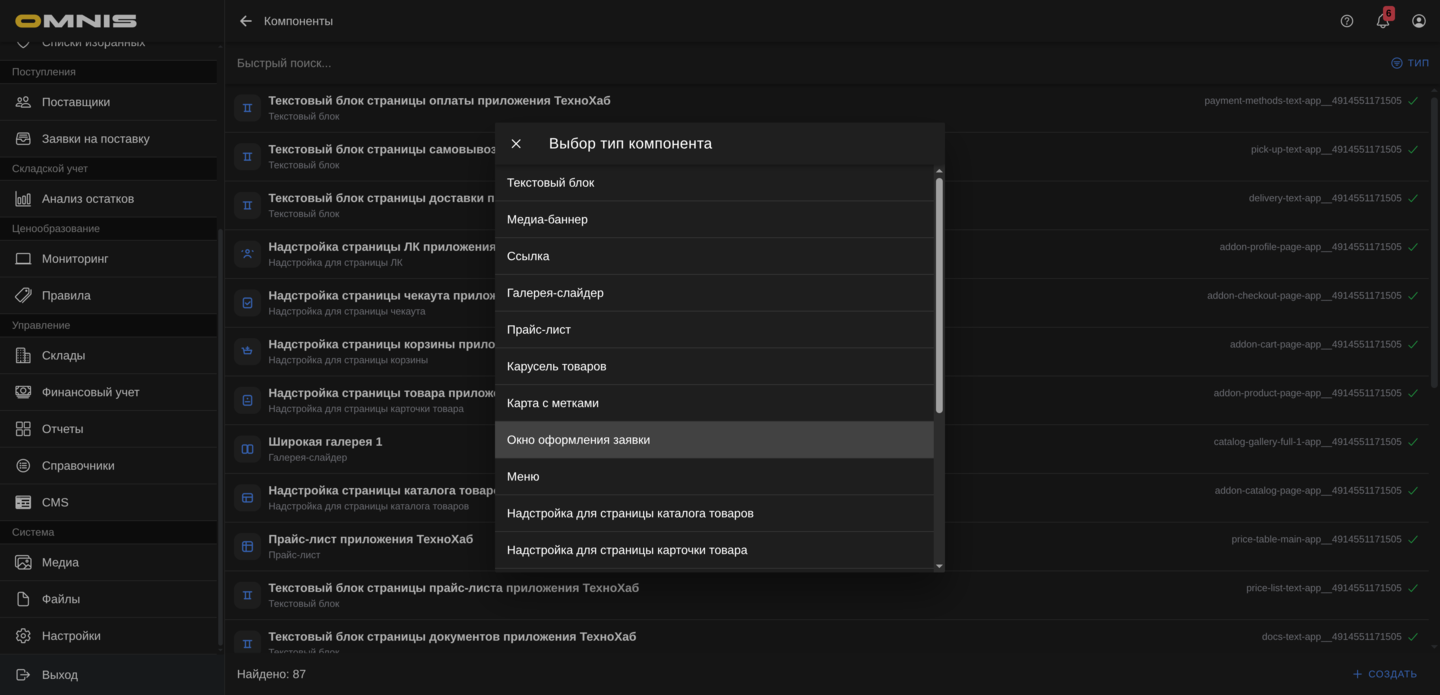
Task: Click the Финансовый учет sidebar icon
Action: tap(23, 391)
